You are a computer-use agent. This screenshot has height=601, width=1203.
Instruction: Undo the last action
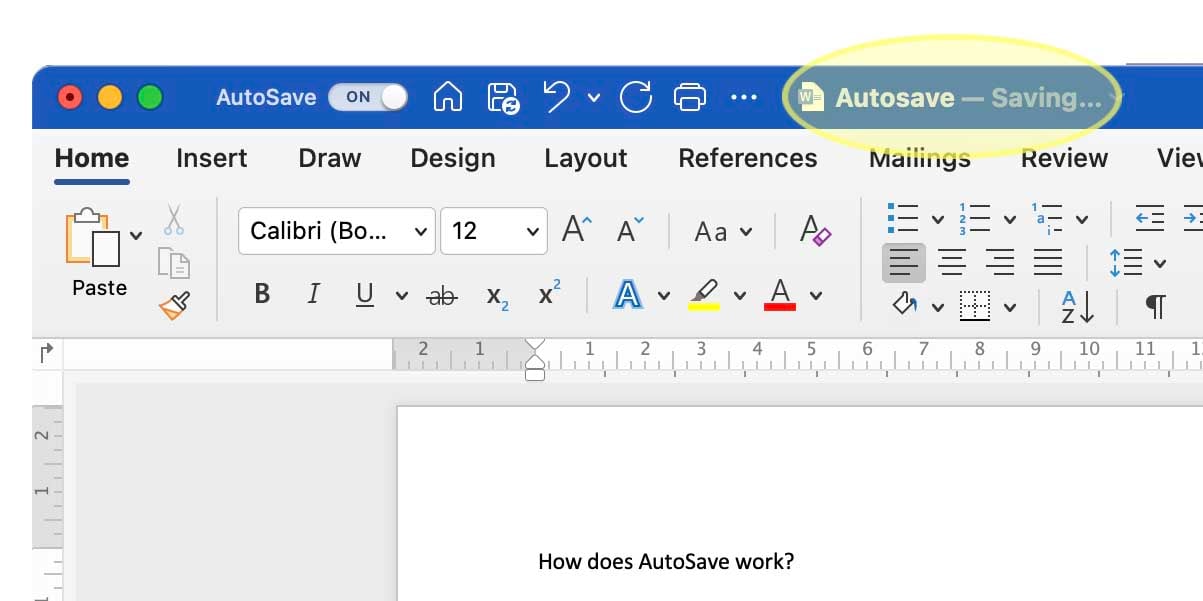point(556,97)
